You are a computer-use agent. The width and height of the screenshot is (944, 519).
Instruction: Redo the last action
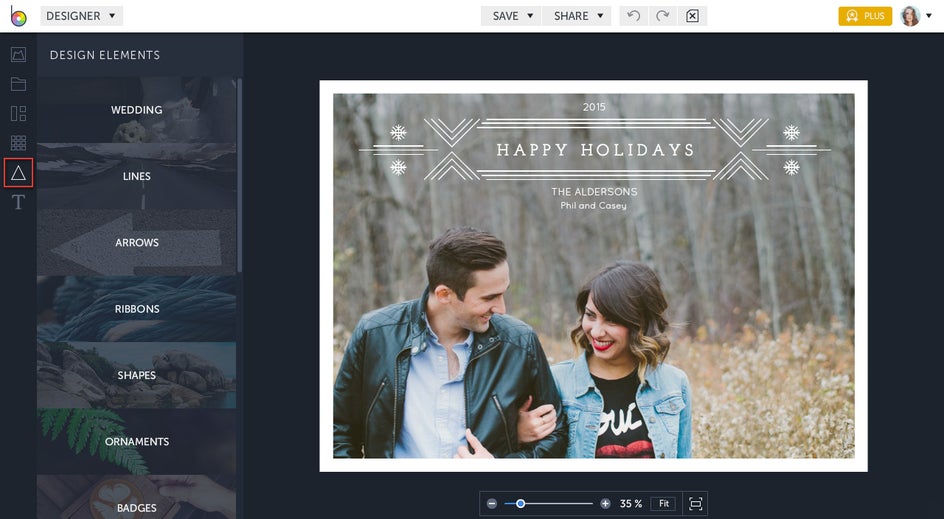point(662,16)
